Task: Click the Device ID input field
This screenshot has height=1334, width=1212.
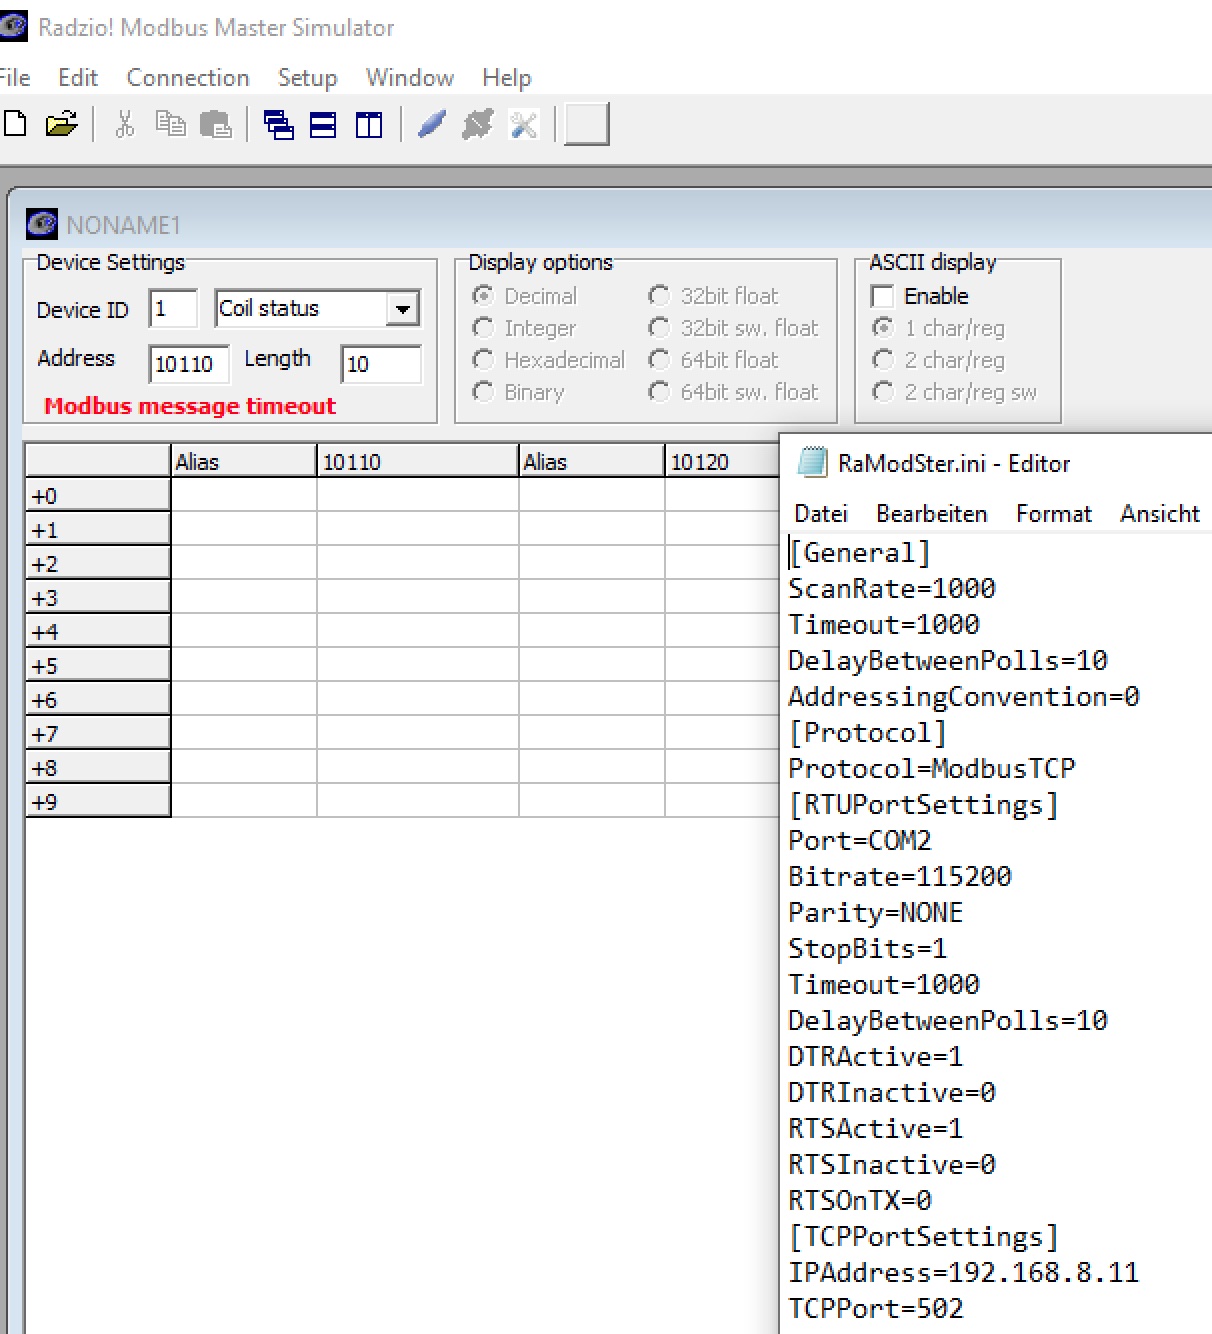Action: (x=172, y=309)
